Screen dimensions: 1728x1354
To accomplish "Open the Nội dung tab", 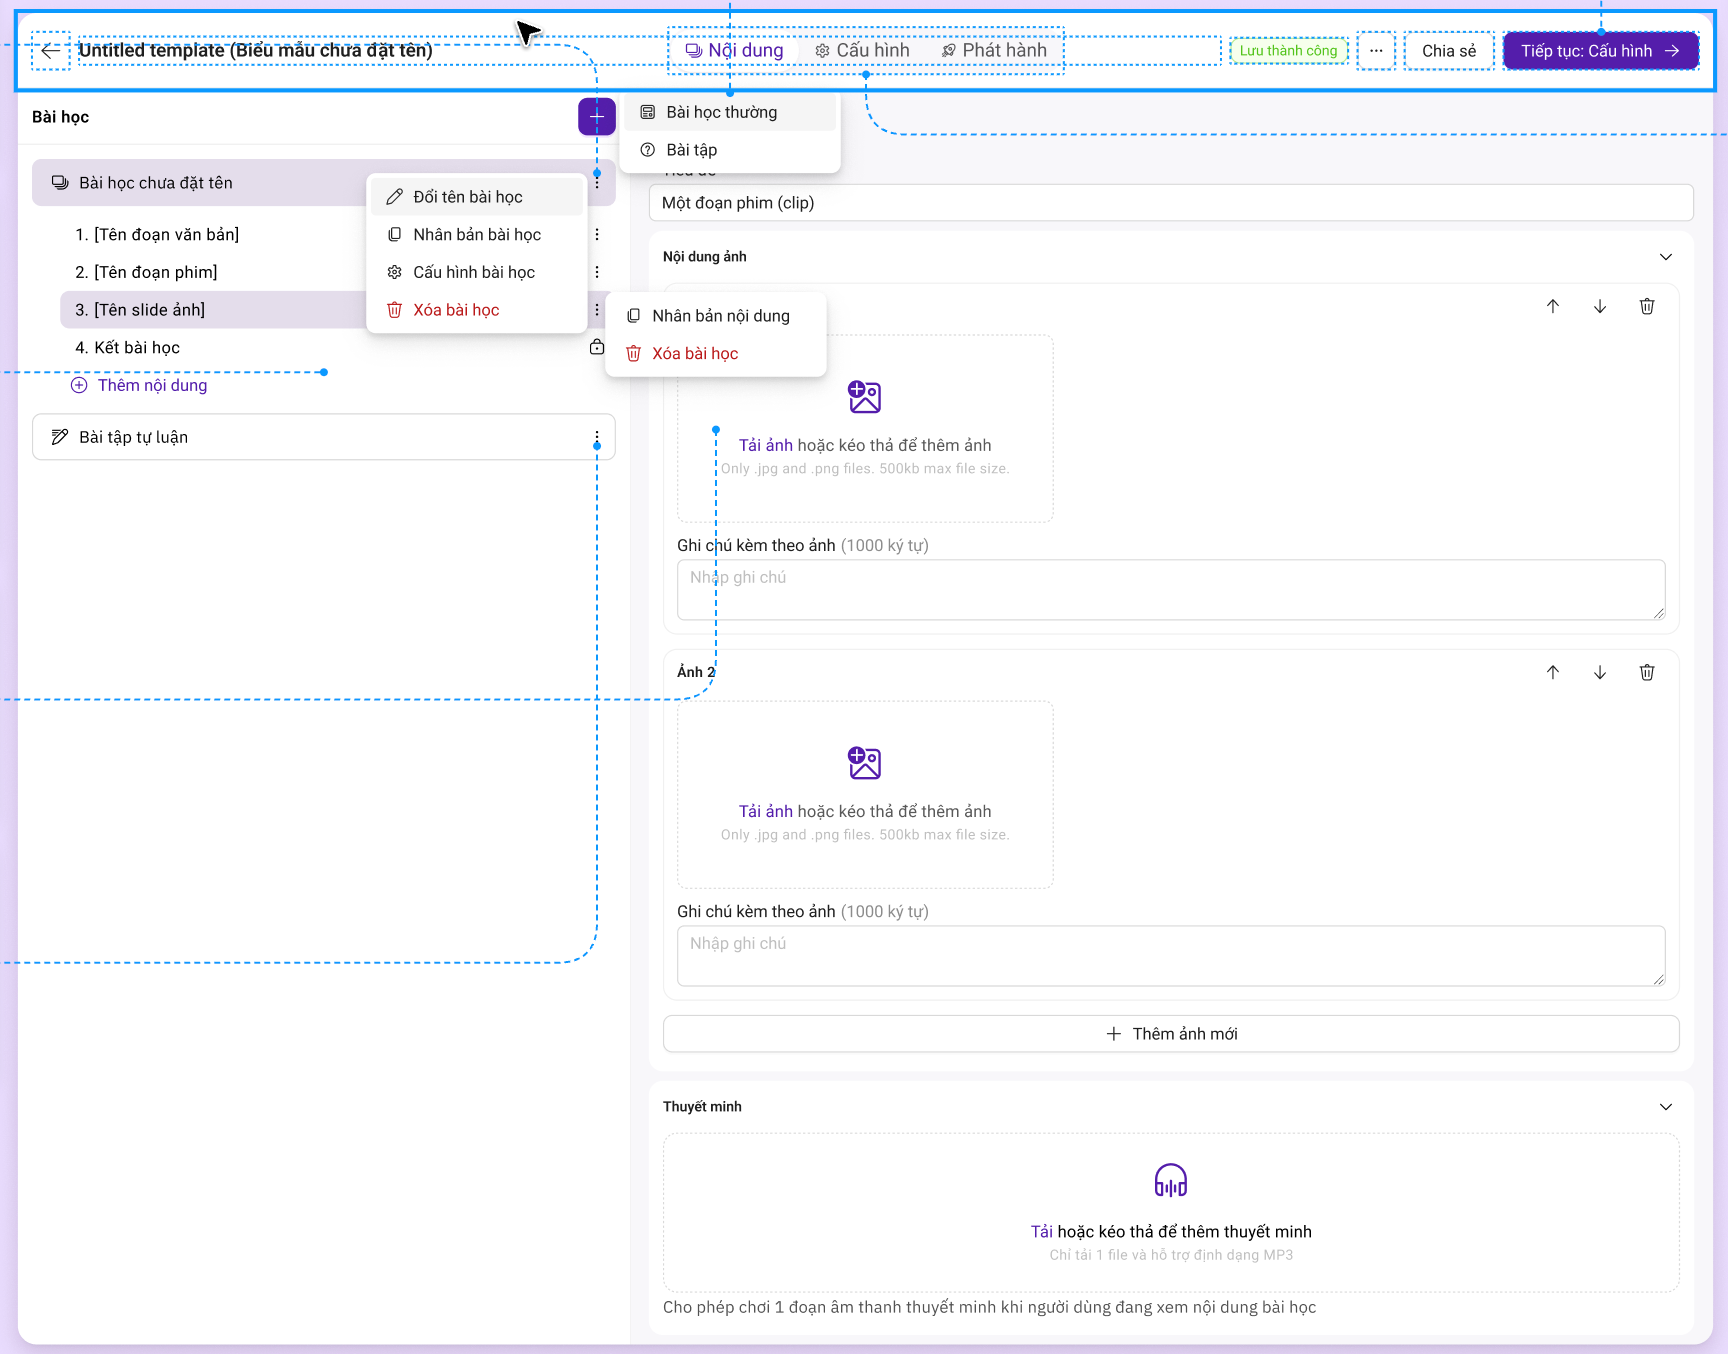I will [734, 51].
